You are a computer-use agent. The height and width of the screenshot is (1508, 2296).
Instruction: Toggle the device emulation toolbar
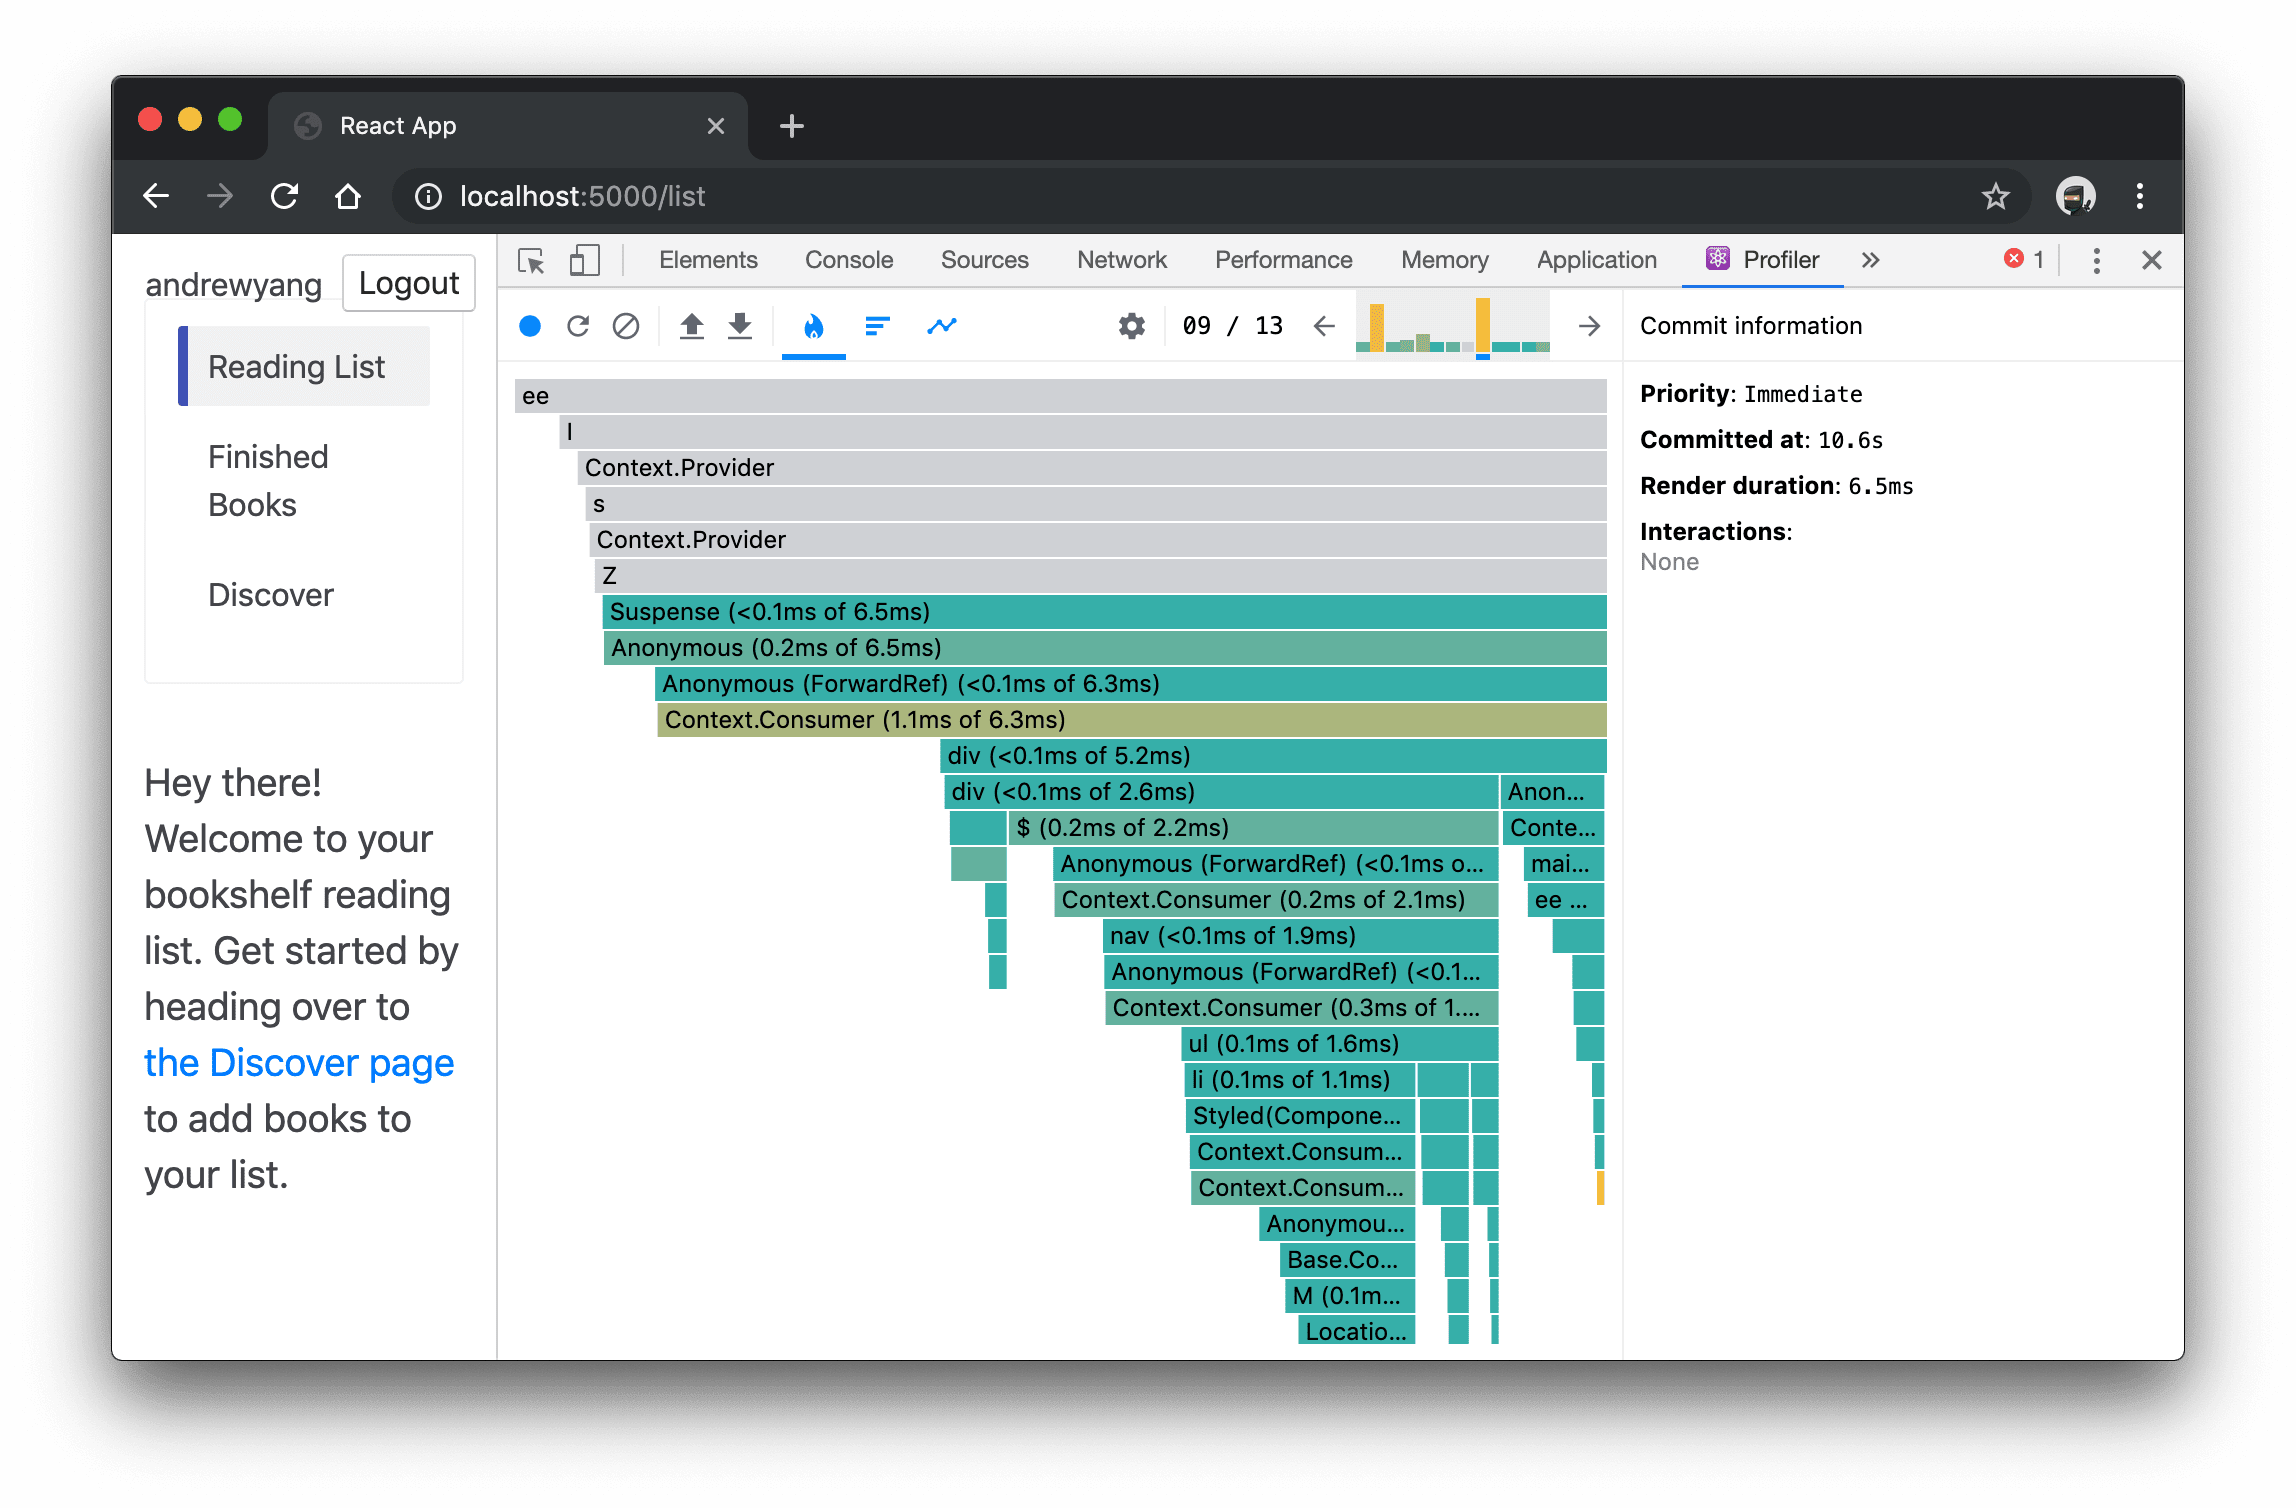584,259
